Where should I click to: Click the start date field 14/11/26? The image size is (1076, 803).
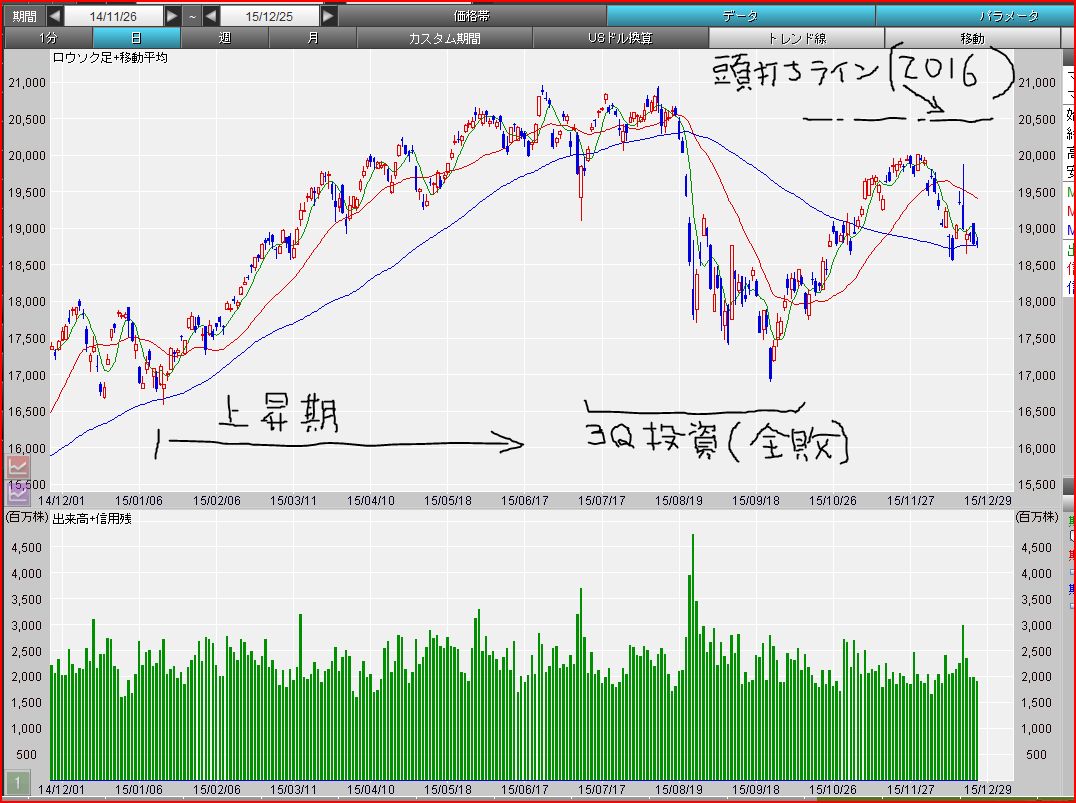coord(114,16)
